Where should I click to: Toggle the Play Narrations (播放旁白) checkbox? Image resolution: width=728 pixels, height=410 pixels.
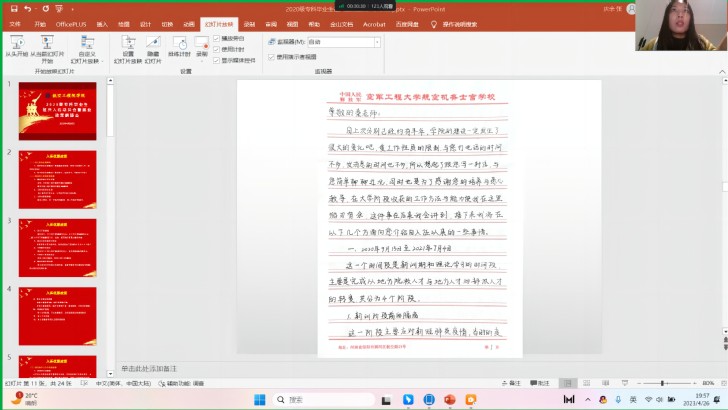217,38
